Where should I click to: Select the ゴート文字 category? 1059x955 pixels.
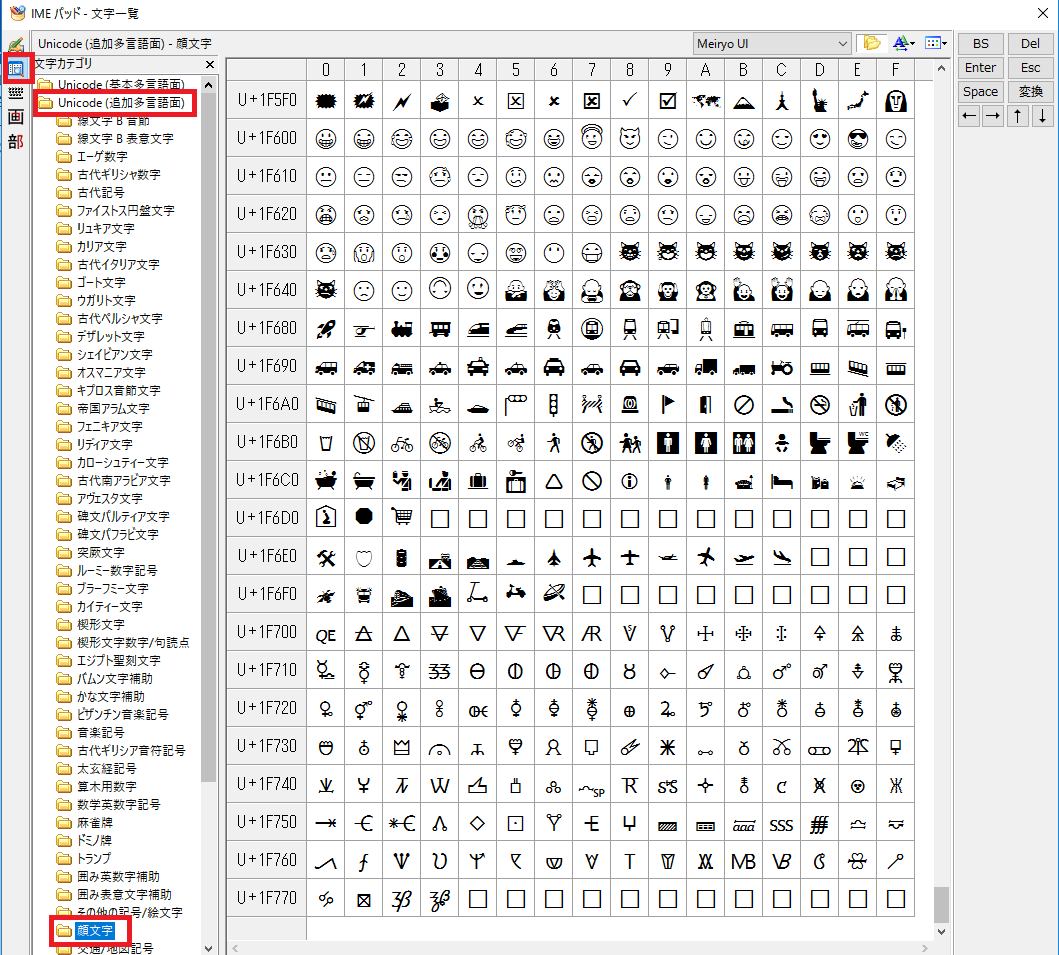(x=92, y=282)
